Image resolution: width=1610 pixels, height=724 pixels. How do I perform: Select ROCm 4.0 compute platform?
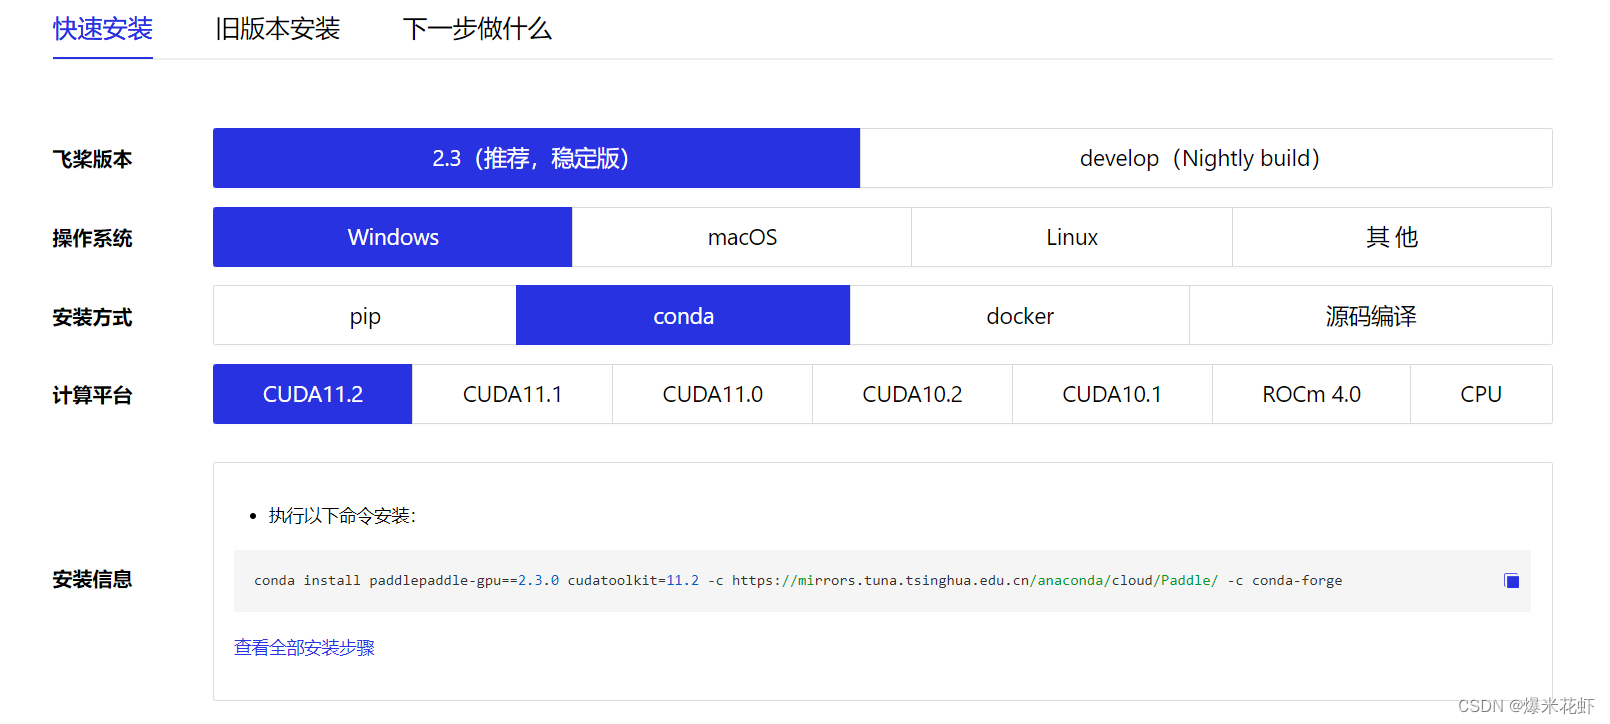(x=1311, y=394)
